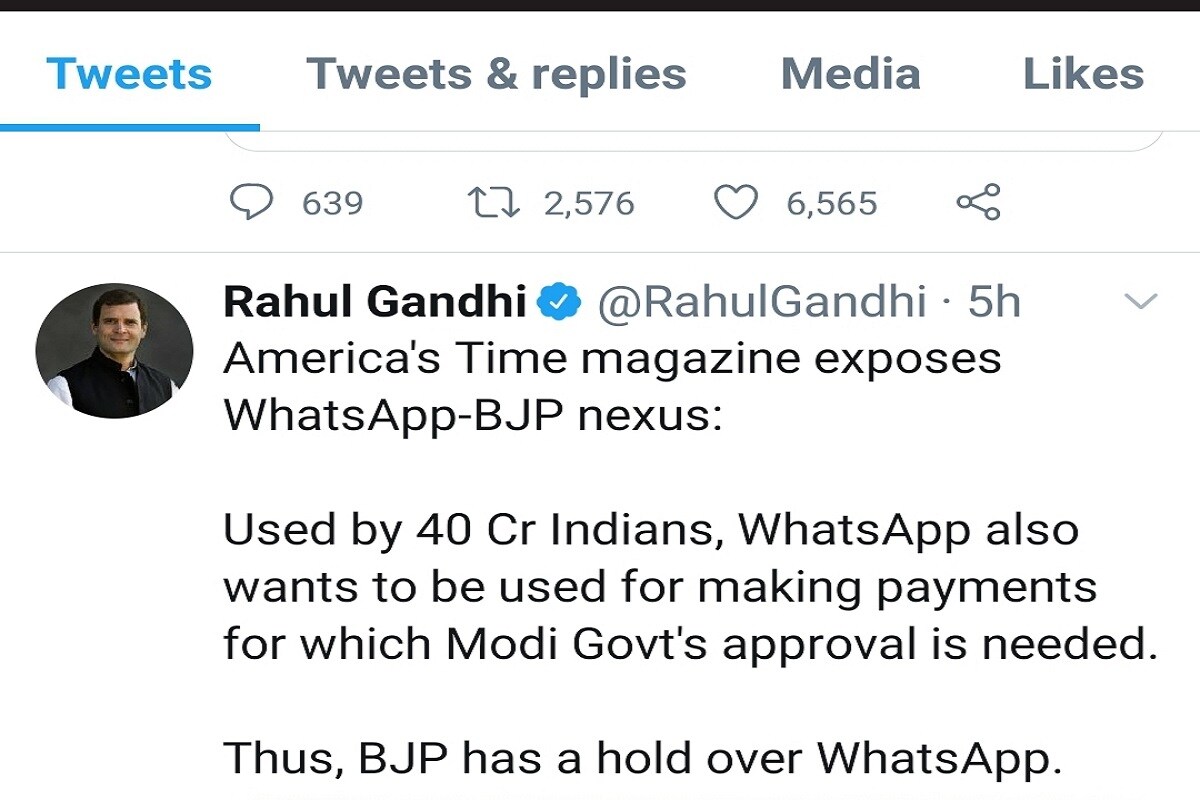The height and width of the screenshot is (800, 1200).
Task: Open the @RahulGandhi handle link
Action: pyautogui.click(x=762, y=301)
